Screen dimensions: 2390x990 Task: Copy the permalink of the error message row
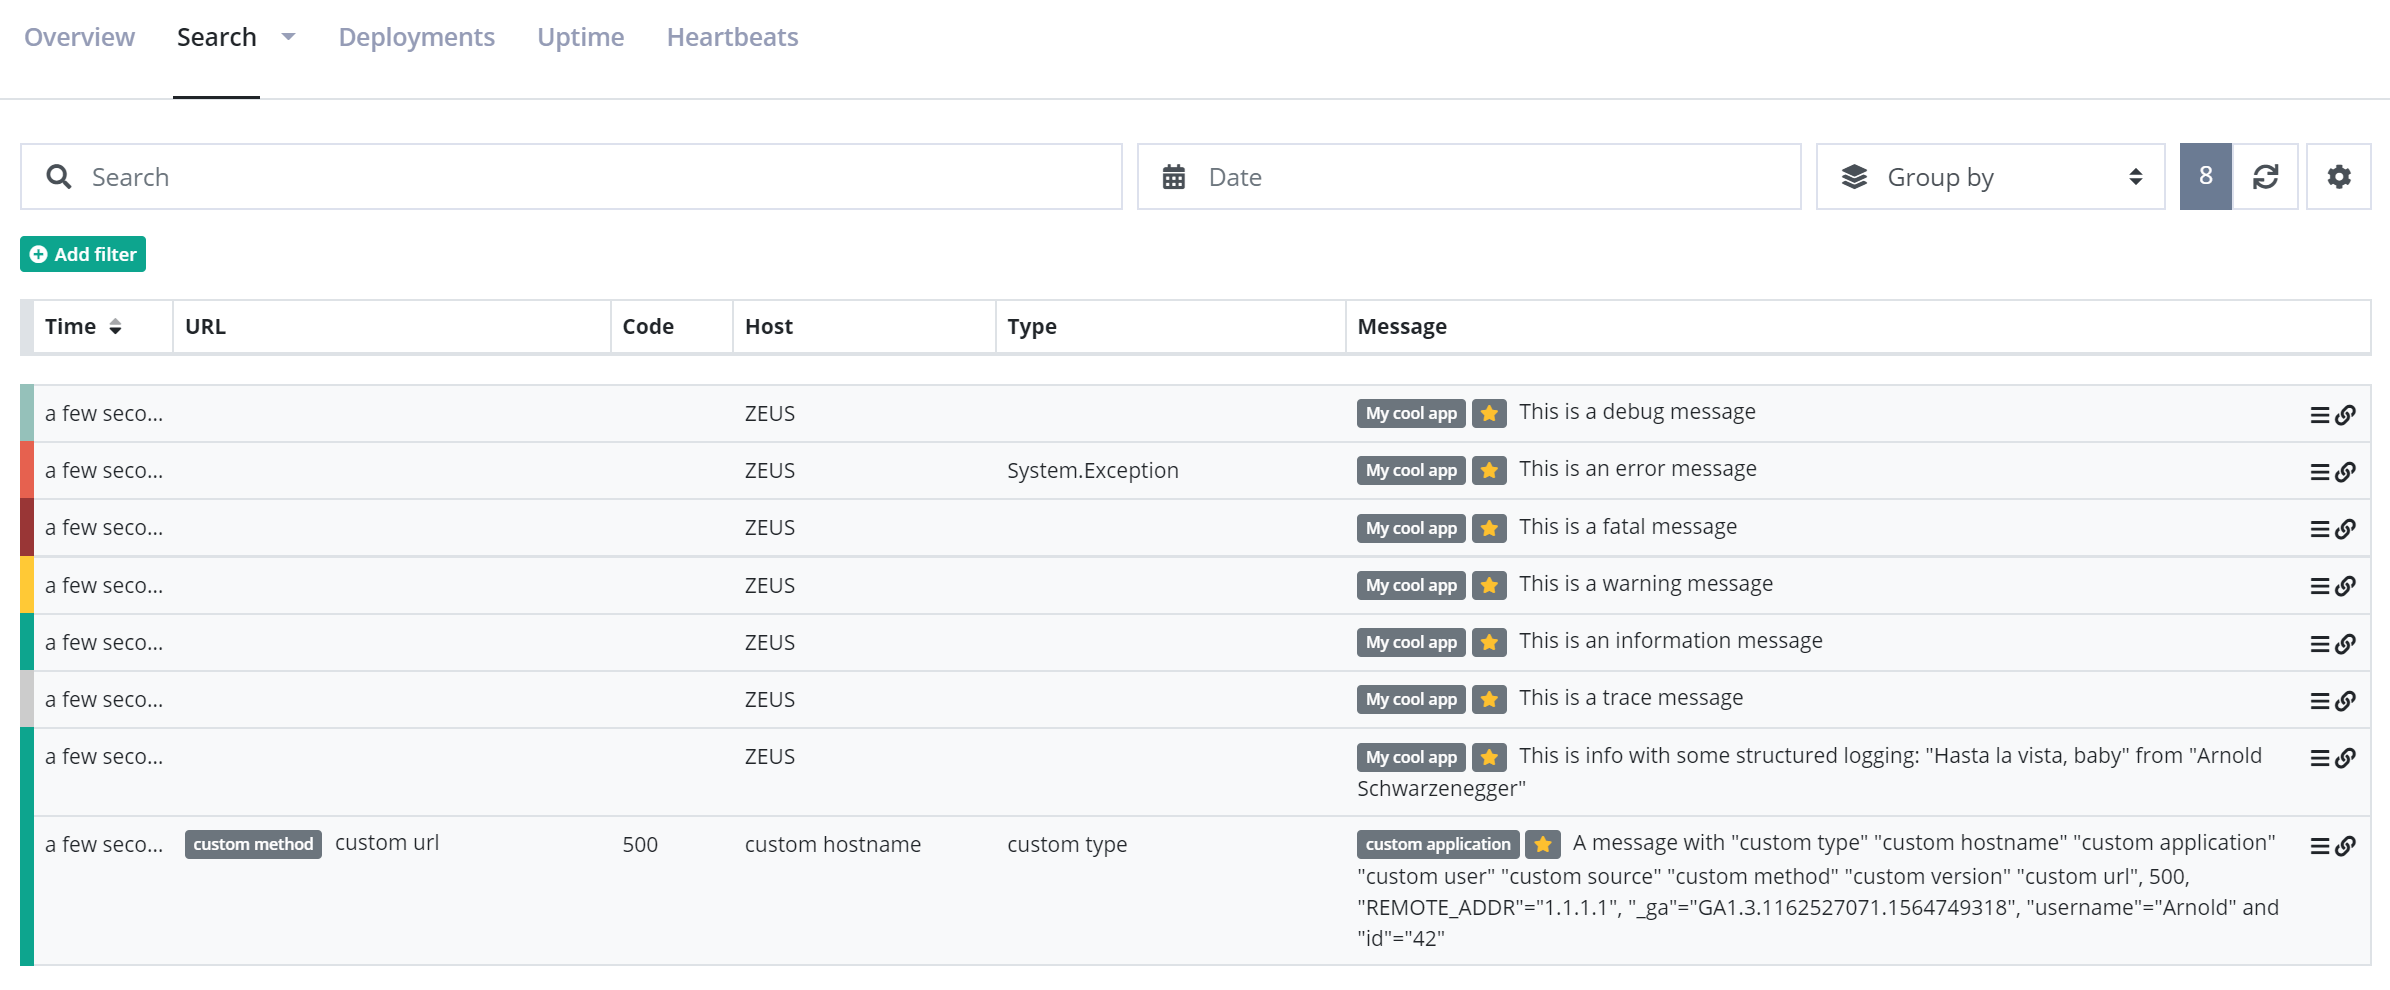(x=2345, y=470)
